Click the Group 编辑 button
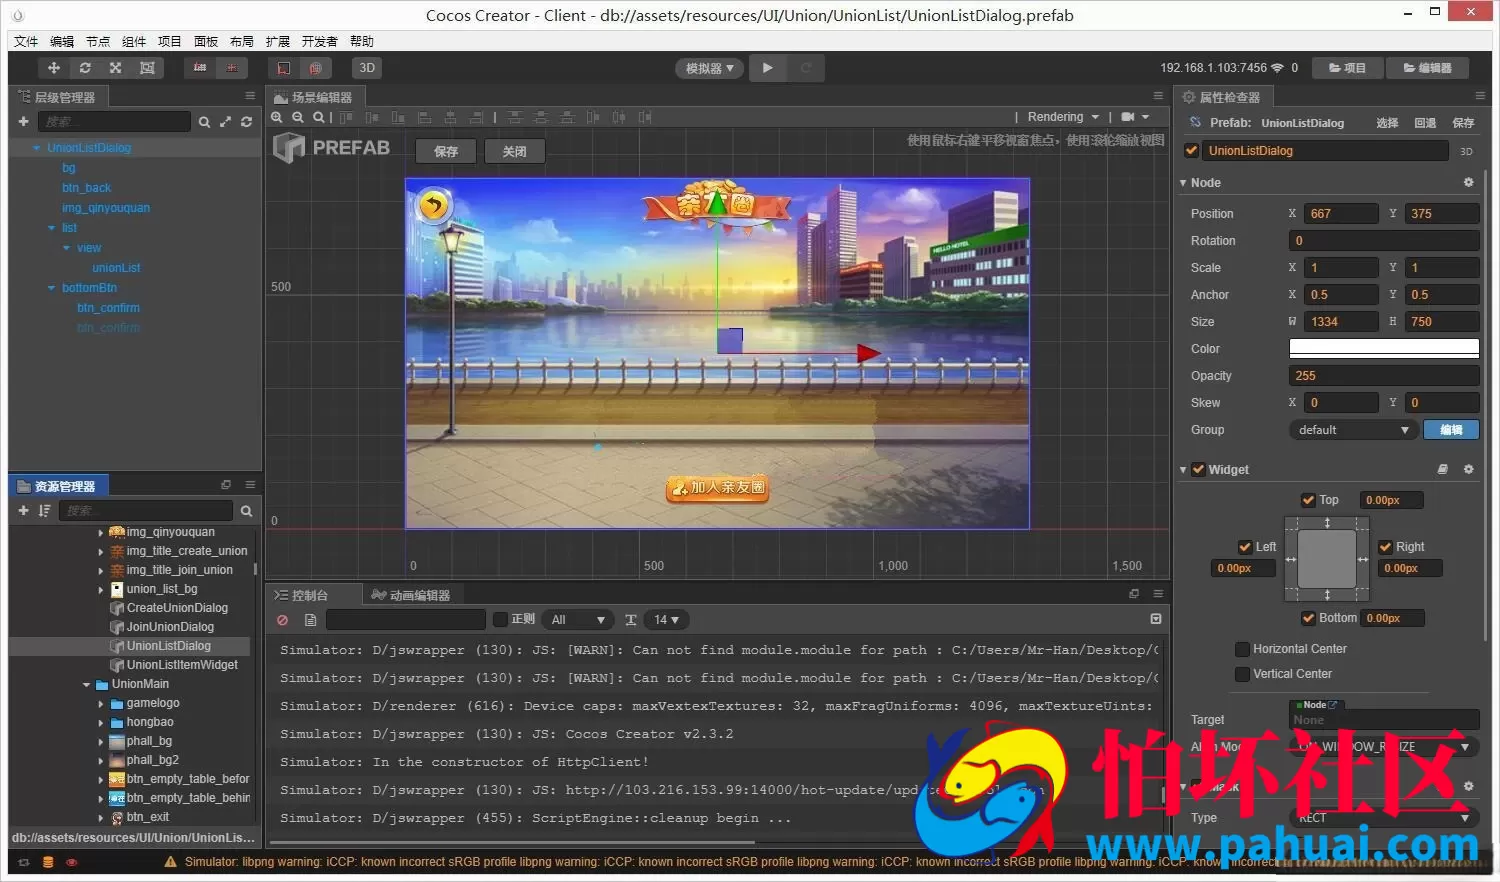The height and width of the screenshot is (882, 1500). [1451, 430]
